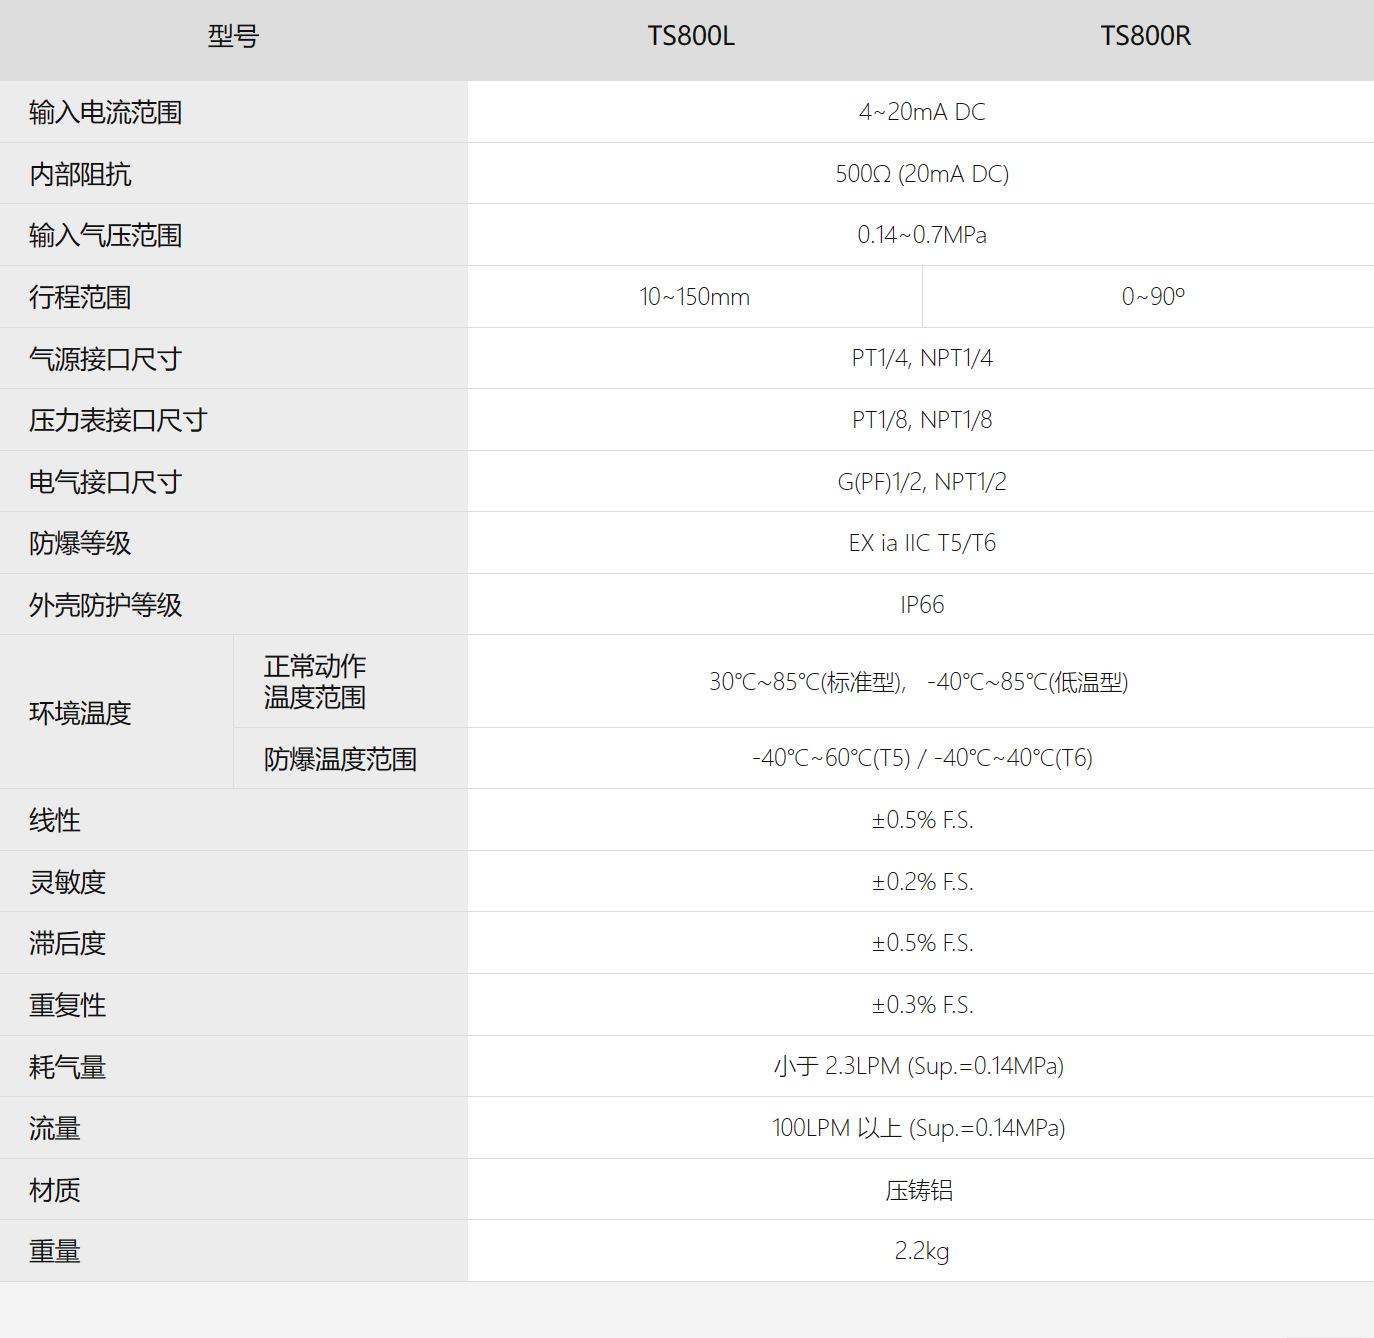The height and width of the screenshot is (1338, 1374).
Task: Click the 0~90º stroke value
Action: (1152, 297)
